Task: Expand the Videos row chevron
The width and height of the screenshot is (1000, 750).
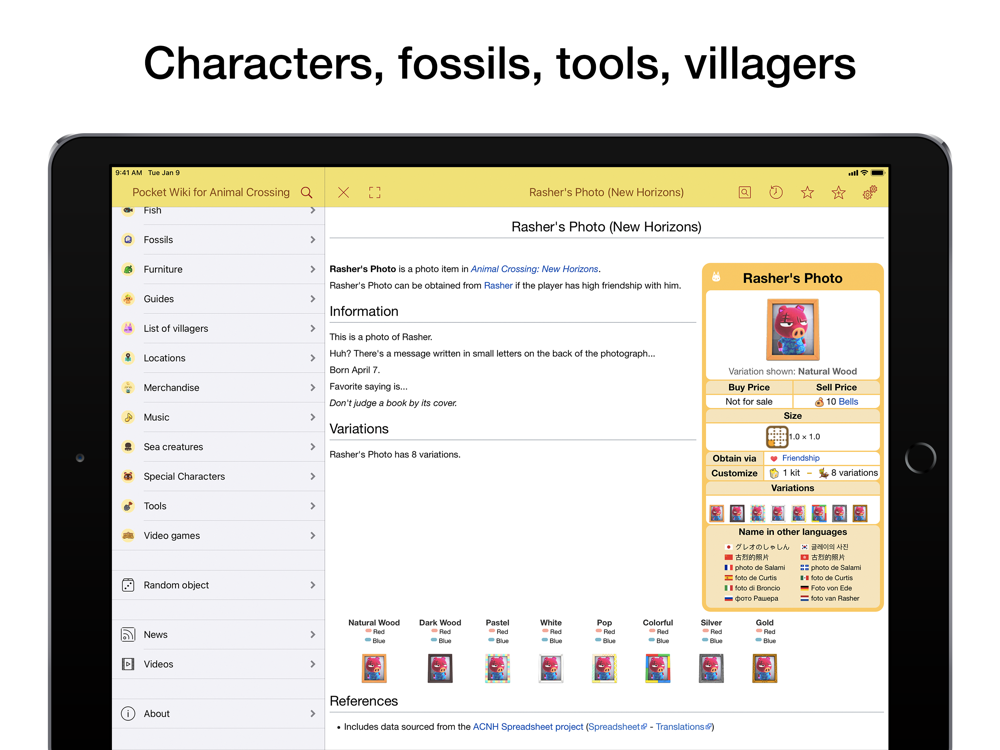Action: click(x=312, y=665)
